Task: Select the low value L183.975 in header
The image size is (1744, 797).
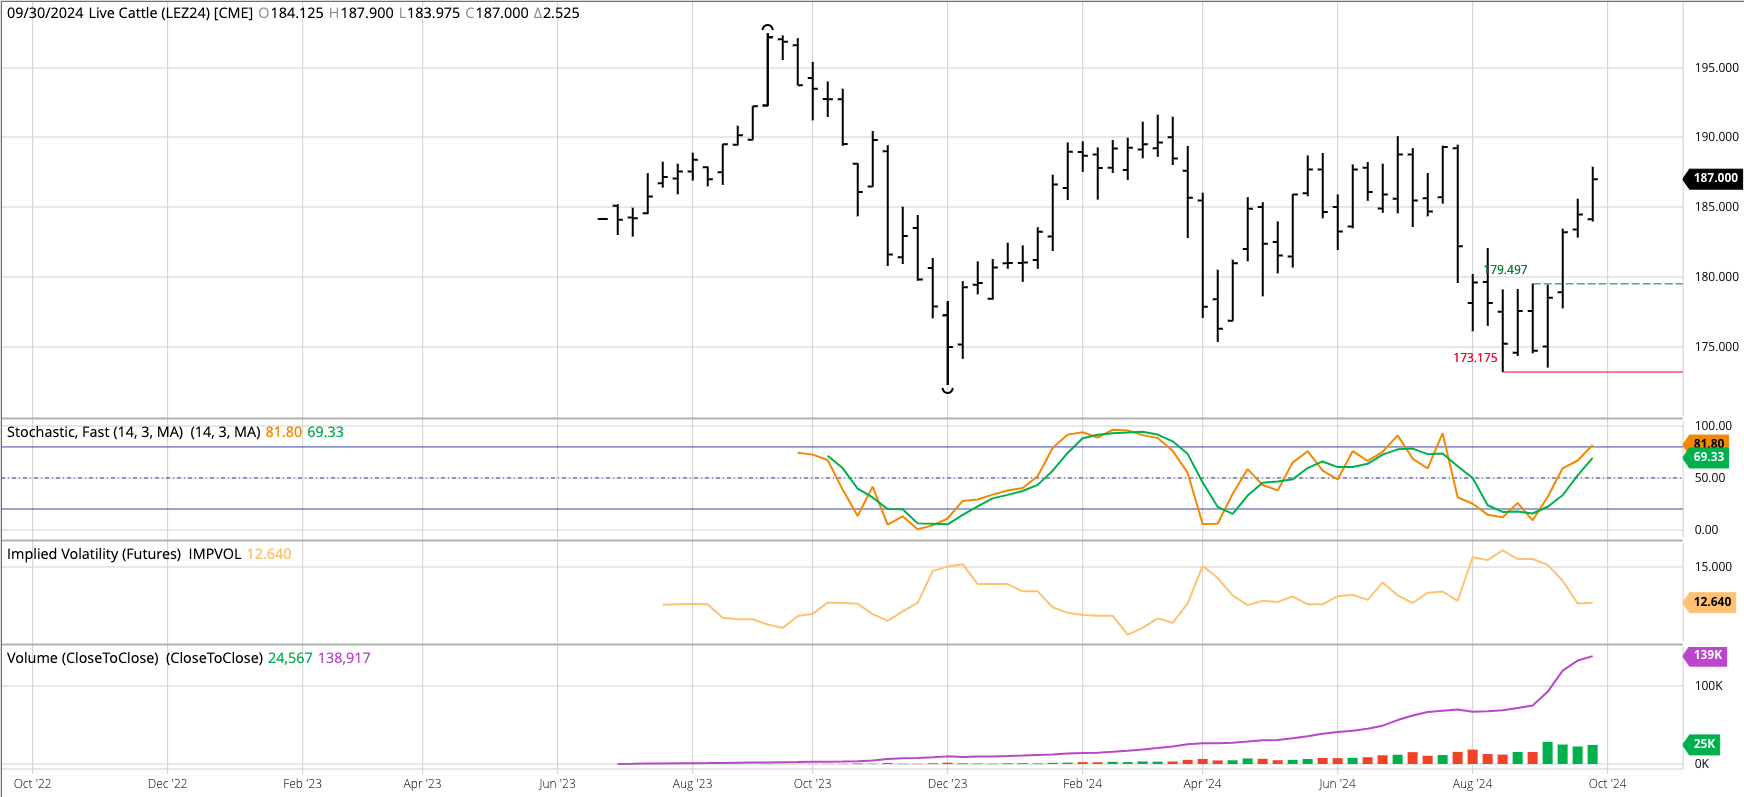Action: tap(429, 13)
